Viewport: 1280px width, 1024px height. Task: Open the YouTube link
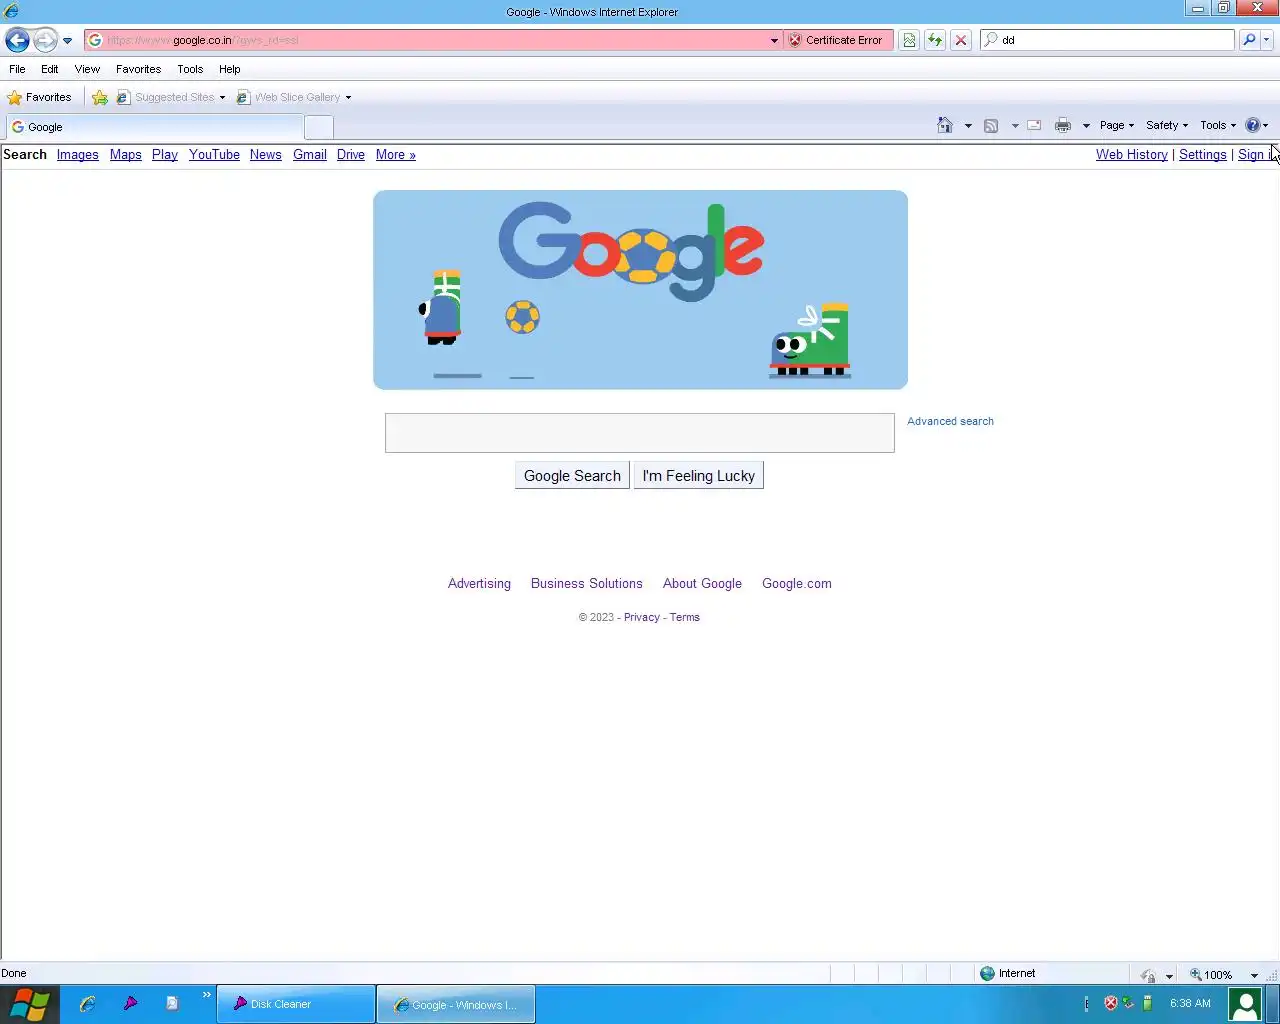click(214, 154)
